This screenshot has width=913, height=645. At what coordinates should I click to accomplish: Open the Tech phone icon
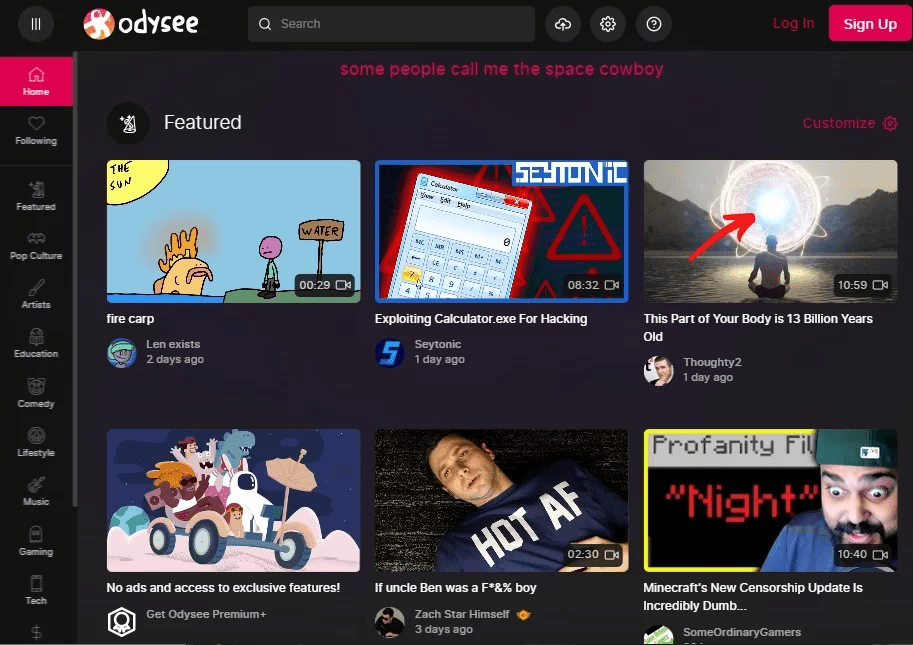(36, 583)
